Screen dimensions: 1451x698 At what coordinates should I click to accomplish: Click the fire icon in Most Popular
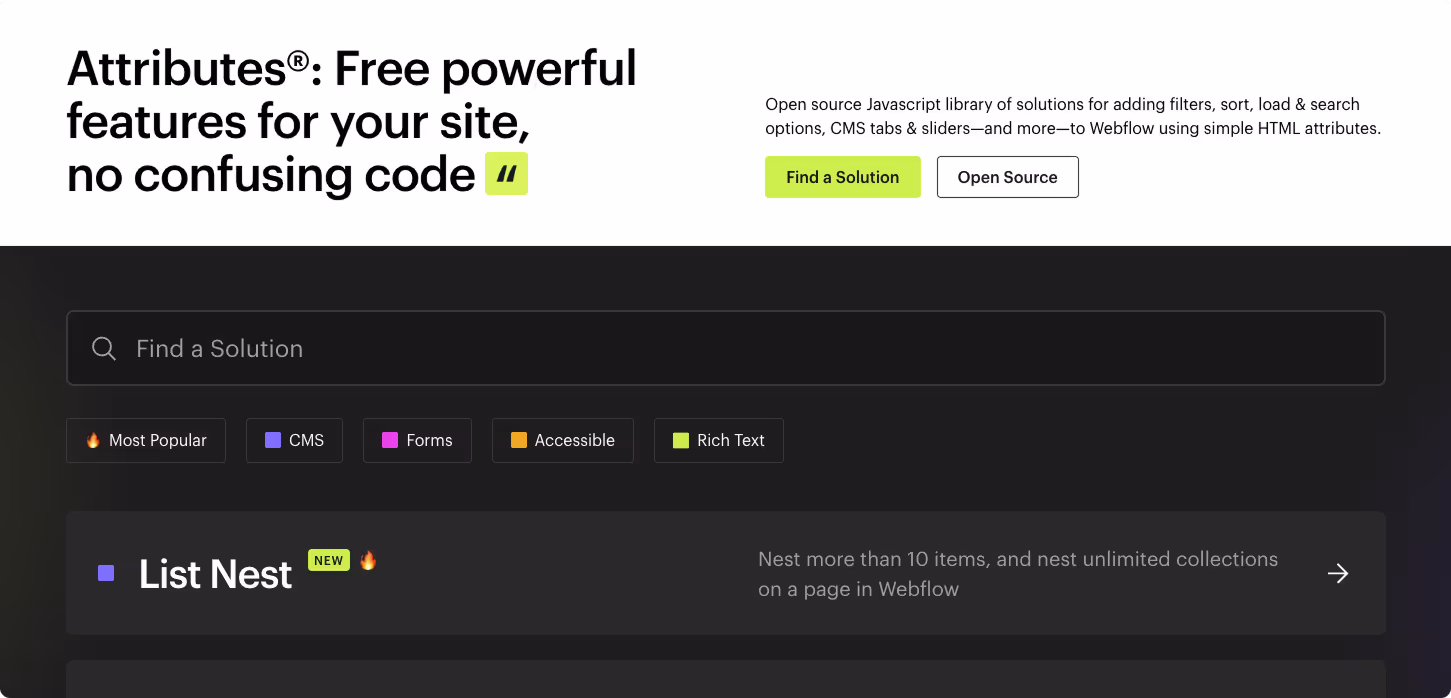coord(93,440)
